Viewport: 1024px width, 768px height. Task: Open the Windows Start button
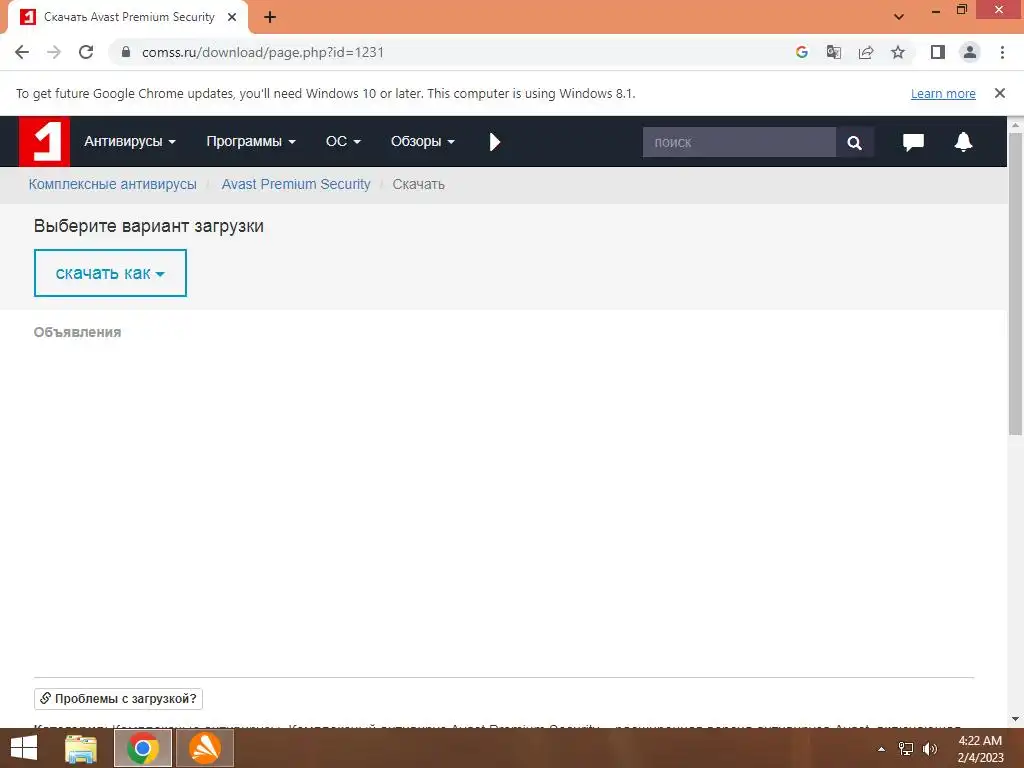[24, 748]
